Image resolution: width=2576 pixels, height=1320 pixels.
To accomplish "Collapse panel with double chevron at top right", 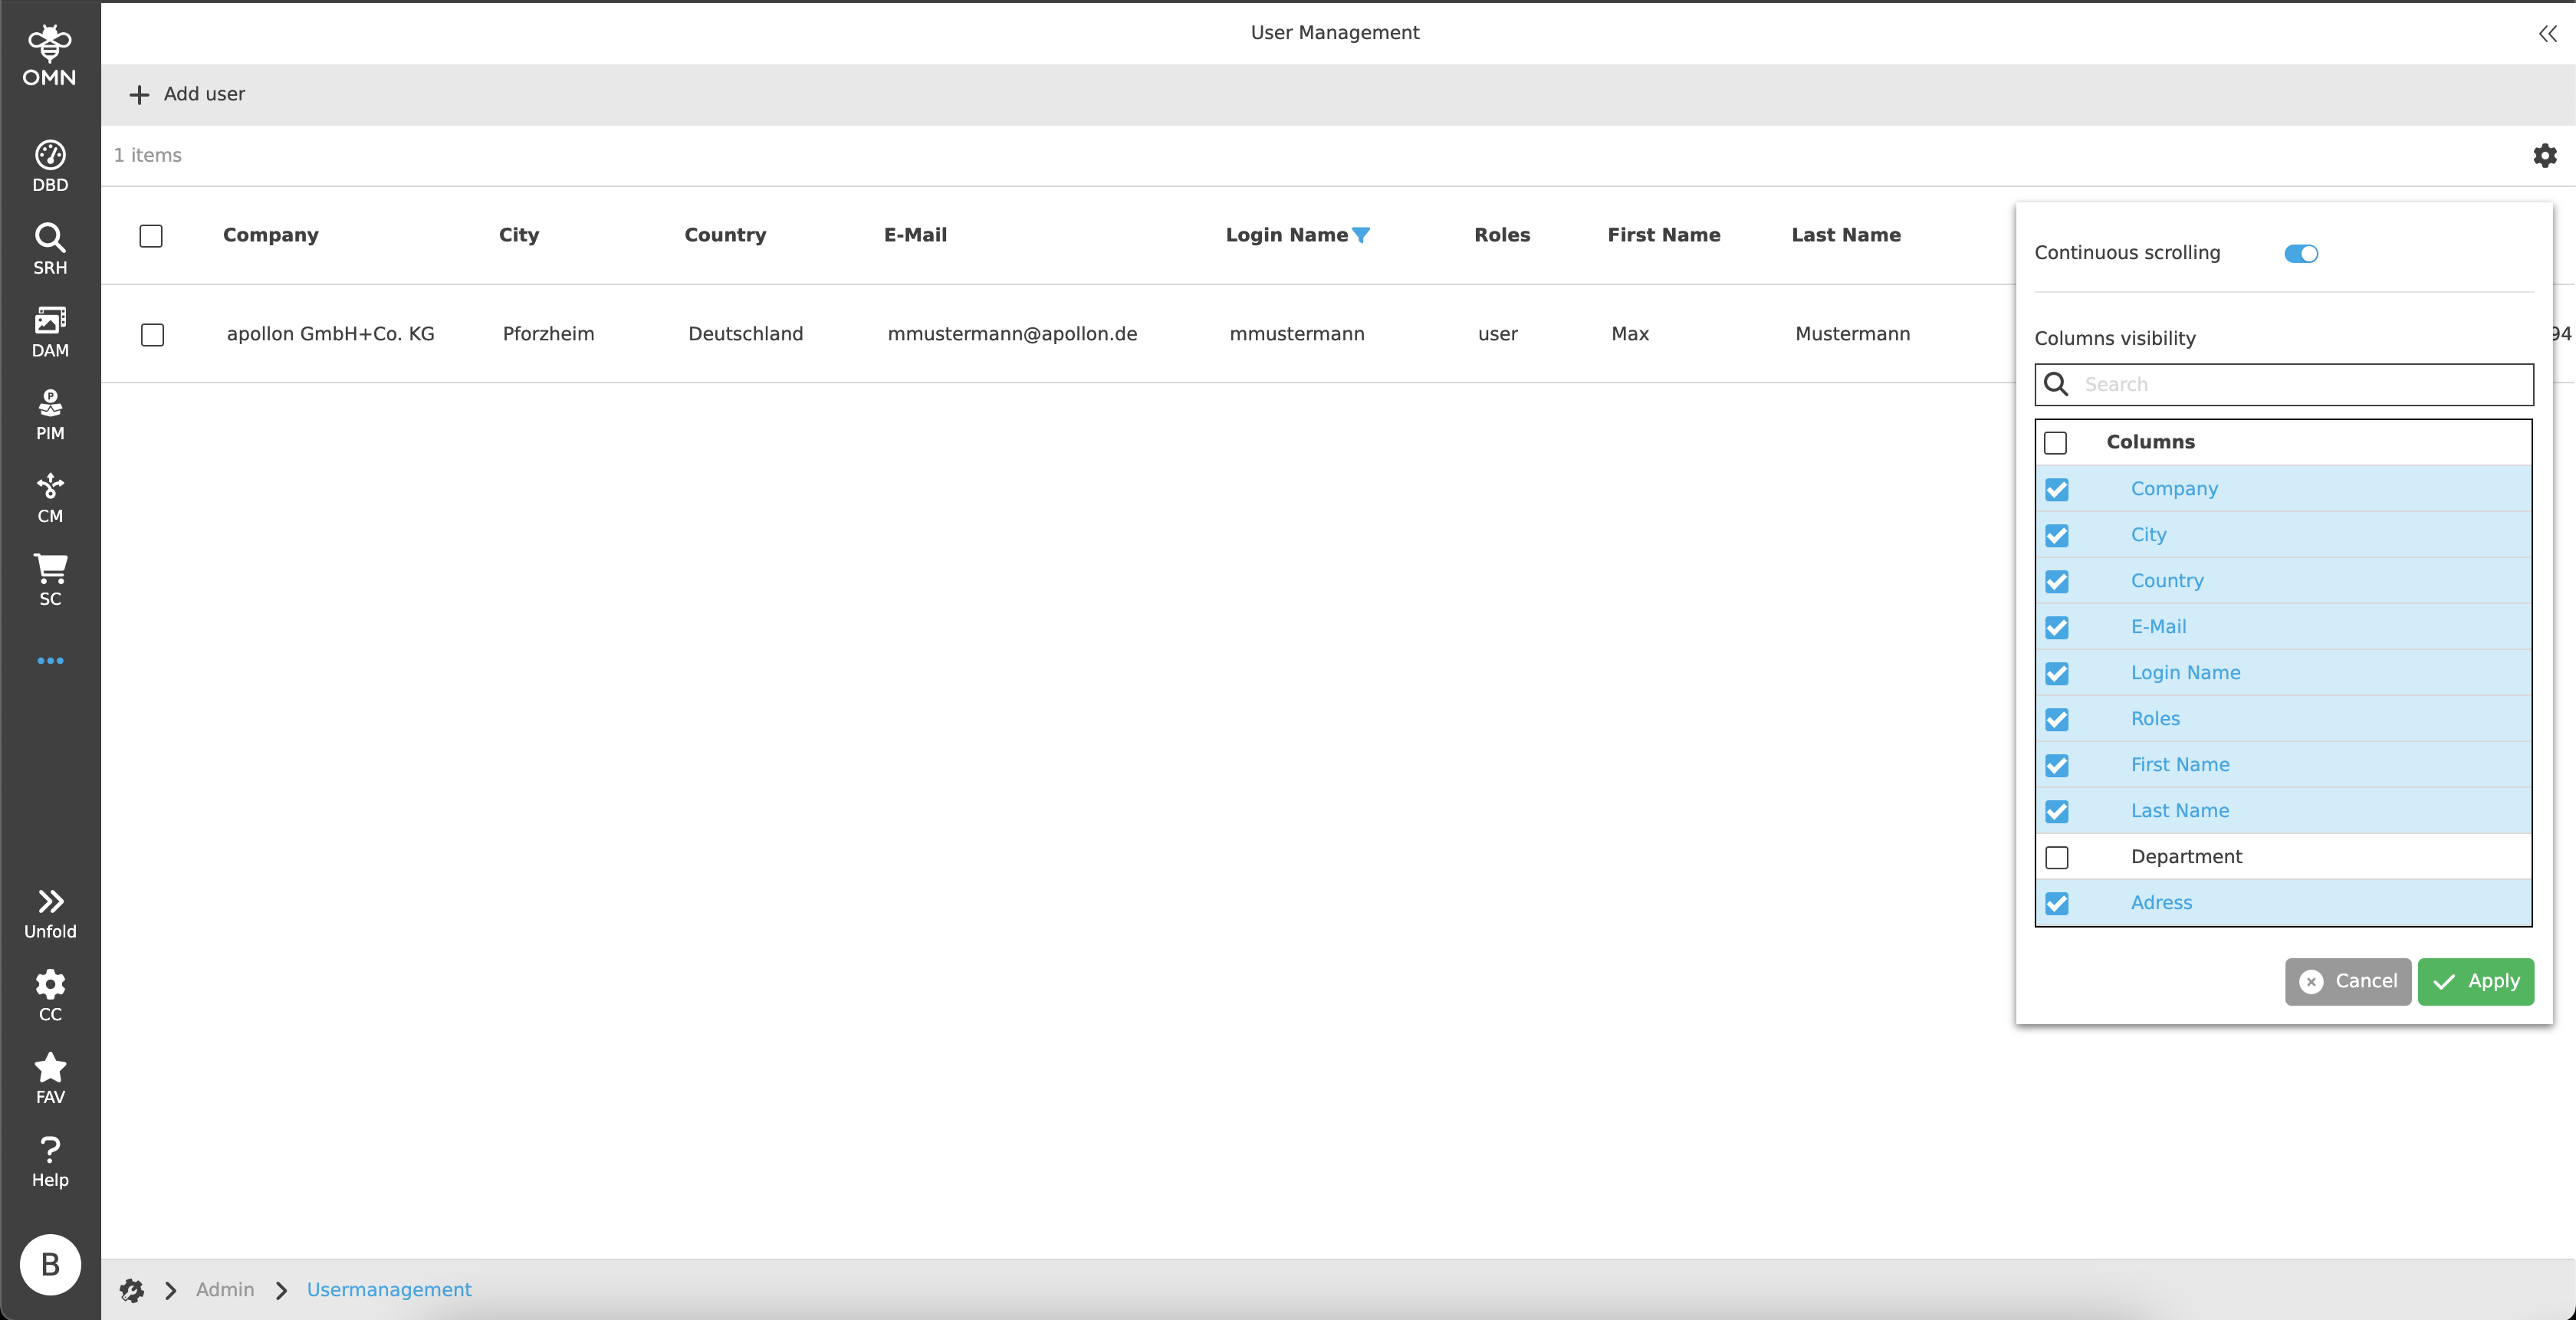I will [x=2547, y=34].
